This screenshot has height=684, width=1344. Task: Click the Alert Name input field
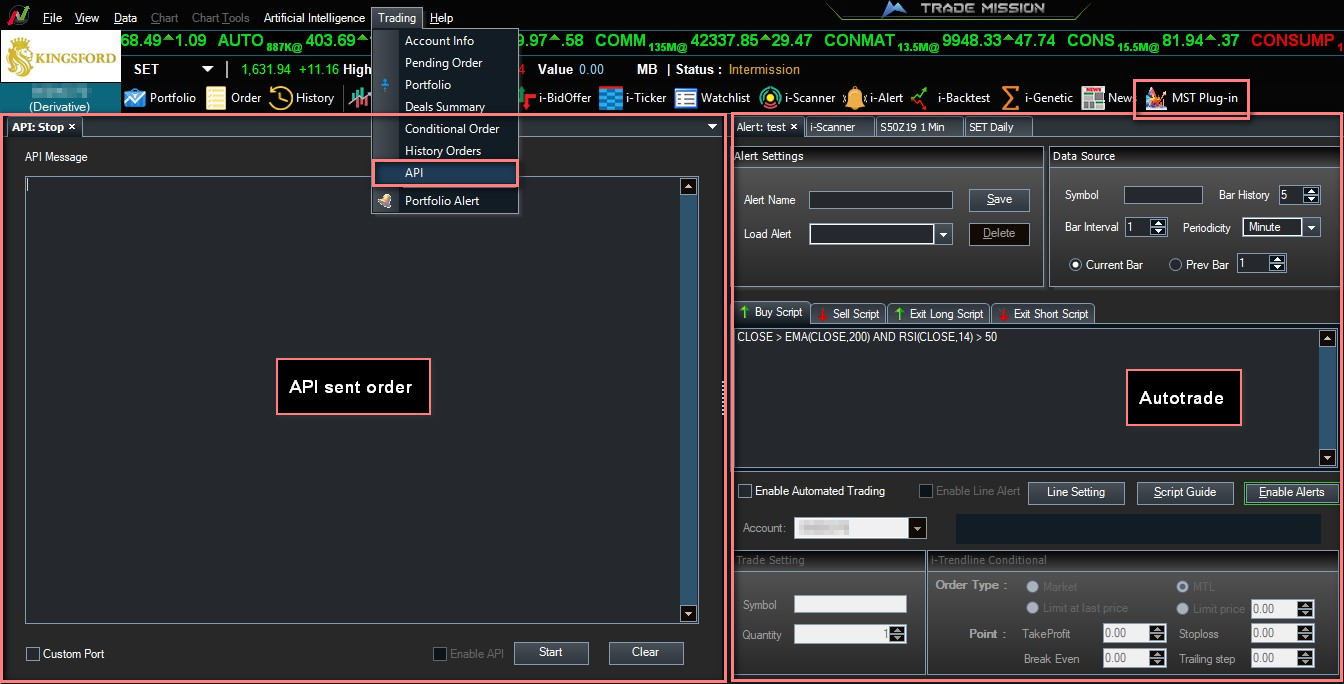[x=881, y=200]
